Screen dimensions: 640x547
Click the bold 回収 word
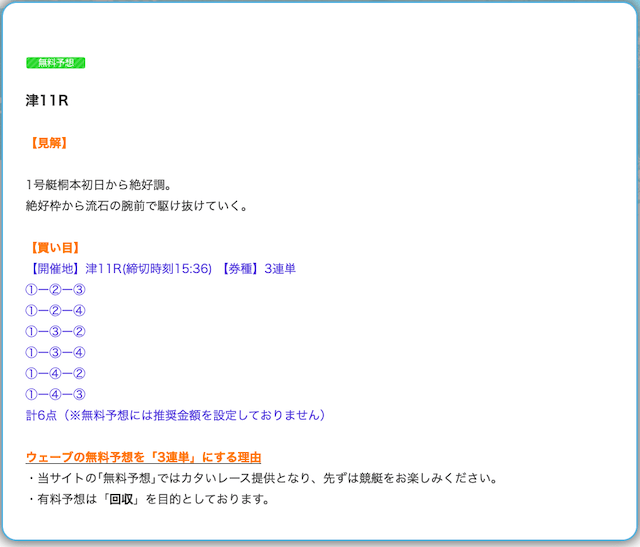point(122,499)
